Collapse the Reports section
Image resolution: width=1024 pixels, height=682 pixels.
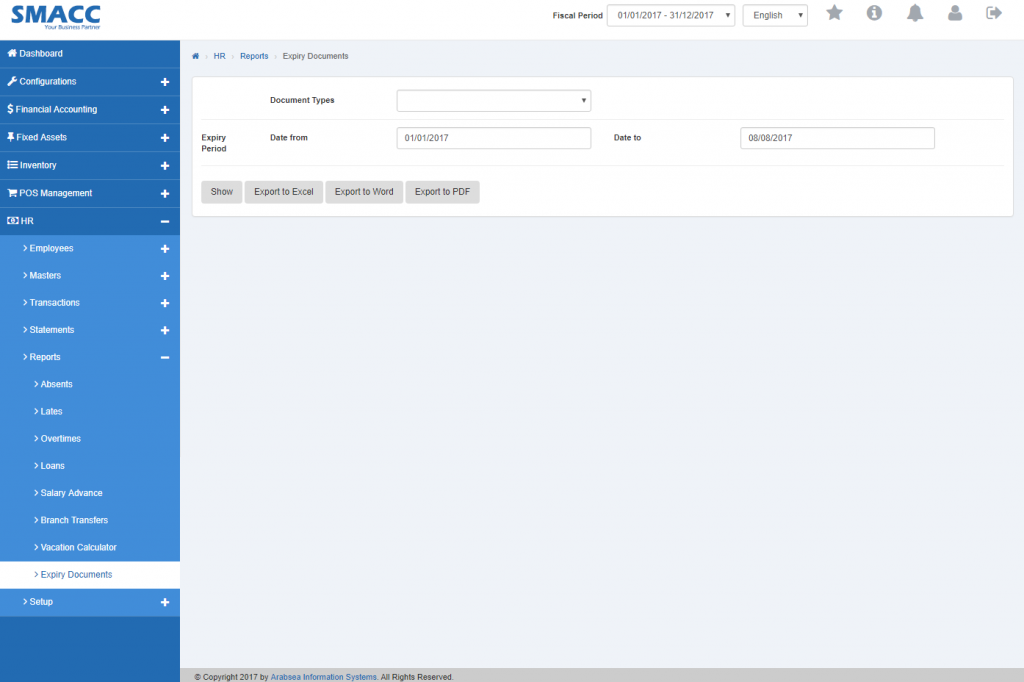tap(165, 357)
